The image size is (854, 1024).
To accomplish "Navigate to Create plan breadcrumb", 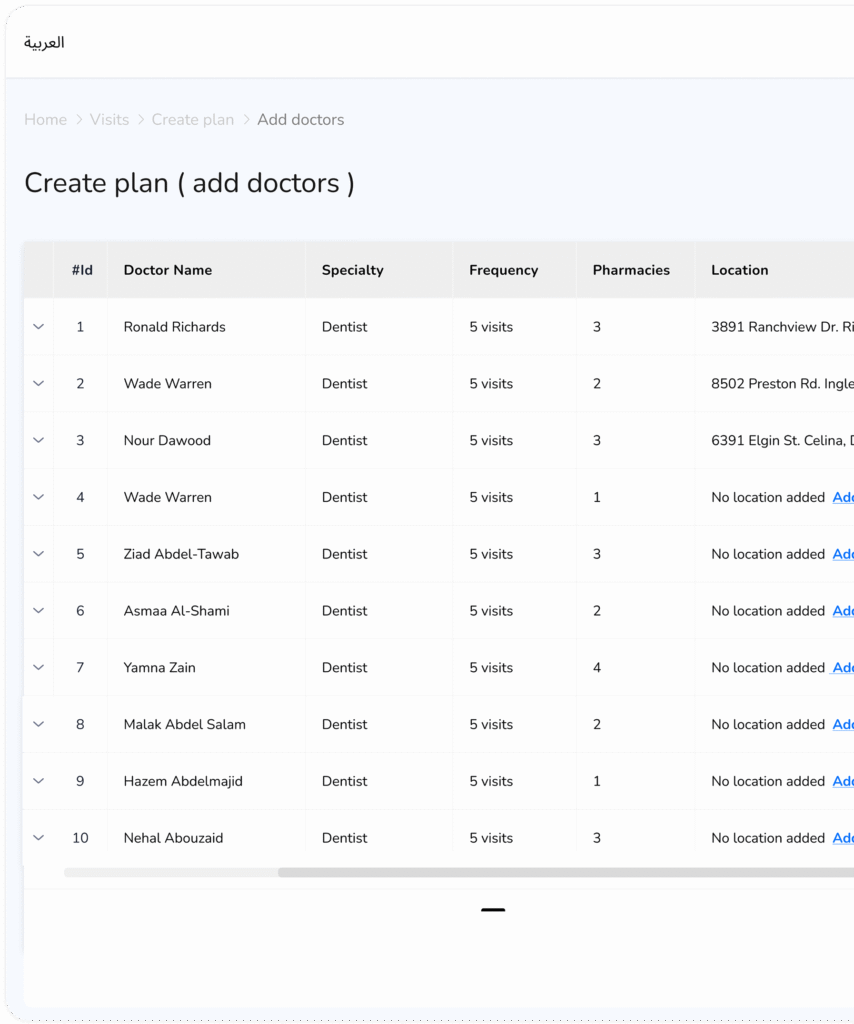I will pyautogui.click(x=192, y=120).
